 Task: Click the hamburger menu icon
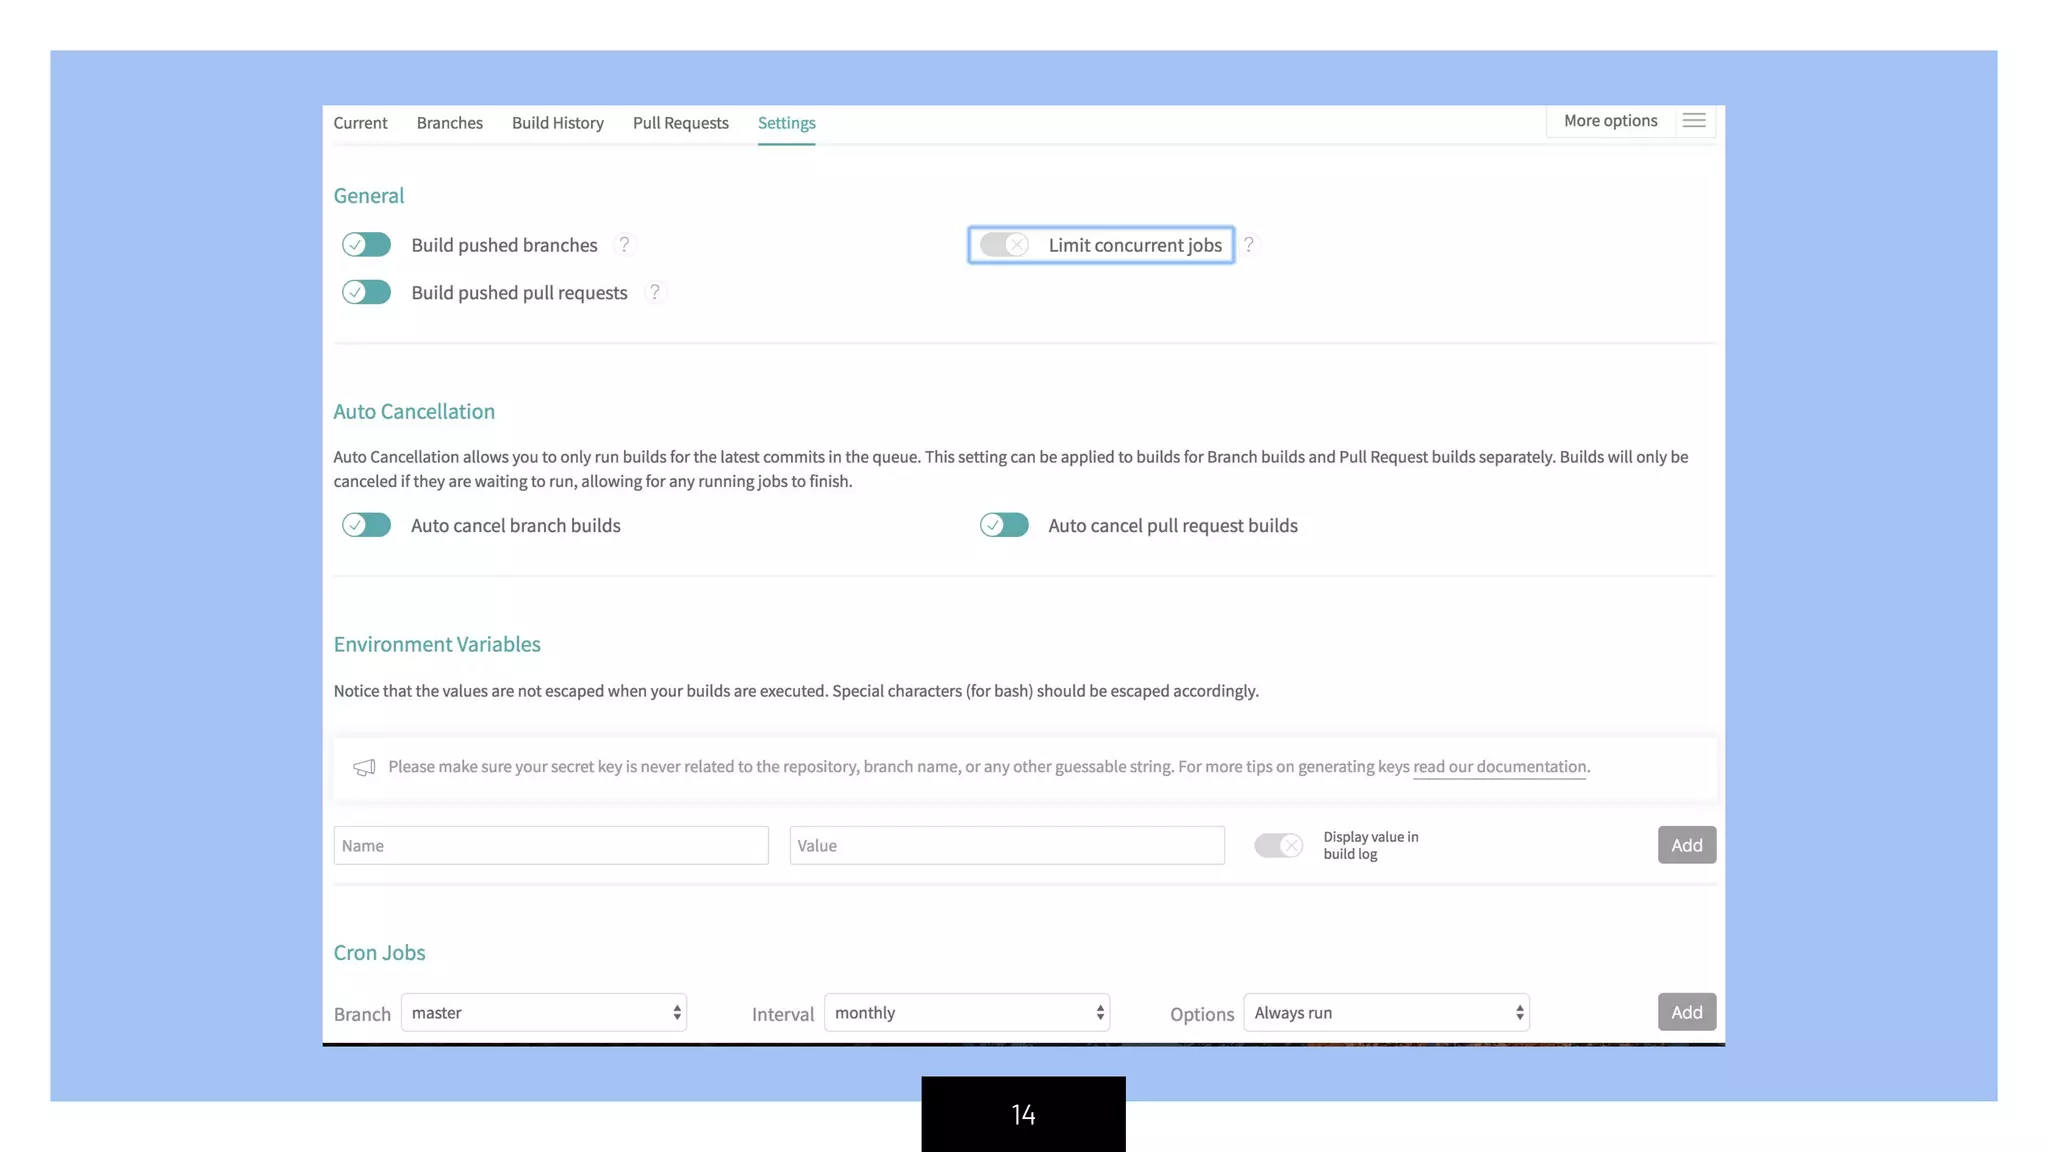[x=1693, y=121]
